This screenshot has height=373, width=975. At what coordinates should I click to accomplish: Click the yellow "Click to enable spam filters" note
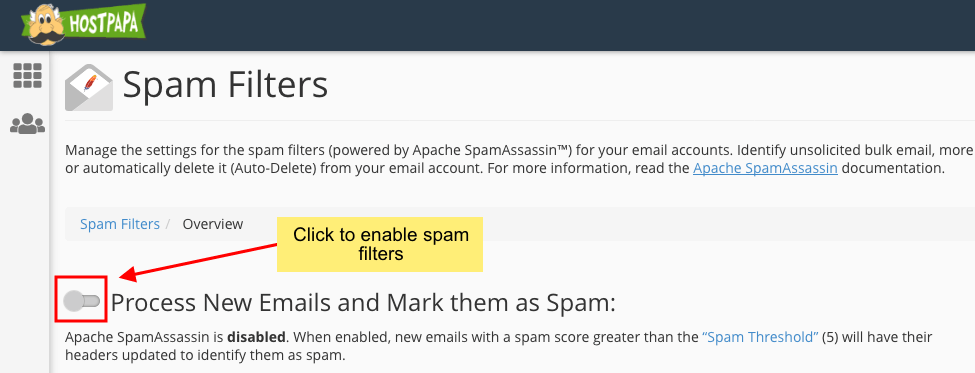(380, 244)
